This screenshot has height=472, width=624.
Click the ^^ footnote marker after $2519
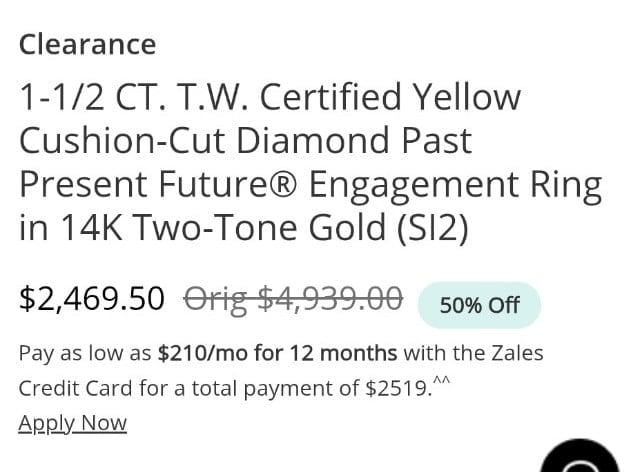(x=441, y=380)
